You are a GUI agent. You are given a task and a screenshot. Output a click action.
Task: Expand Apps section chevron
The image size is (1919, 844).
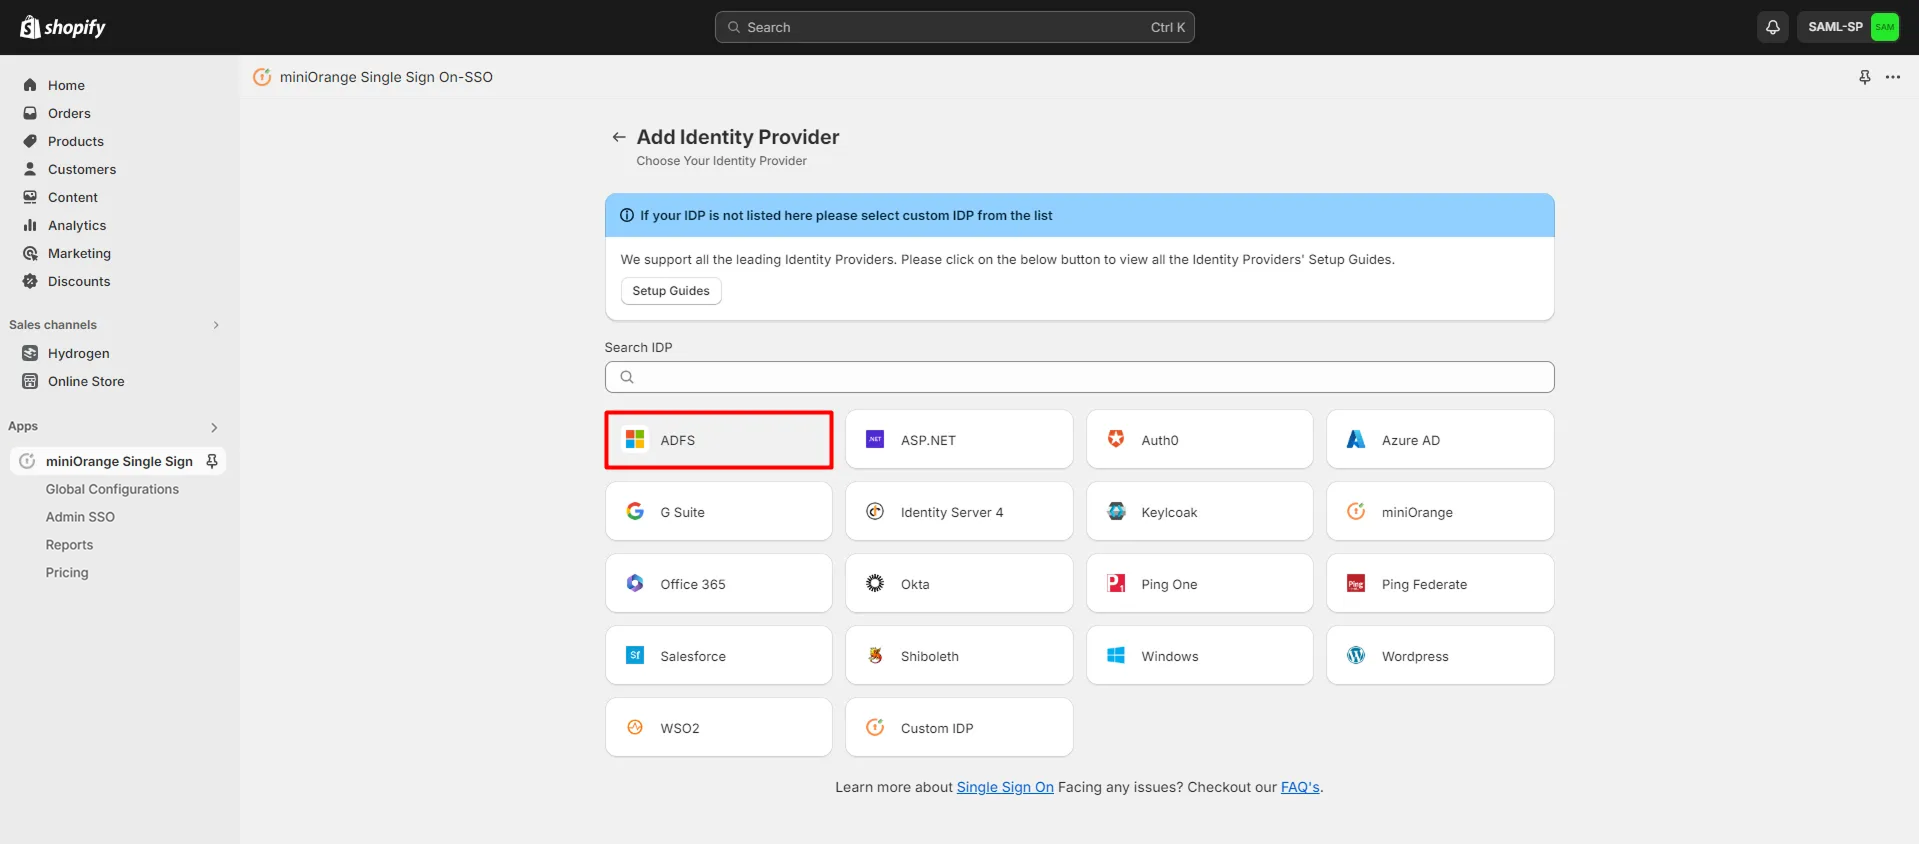214,427
